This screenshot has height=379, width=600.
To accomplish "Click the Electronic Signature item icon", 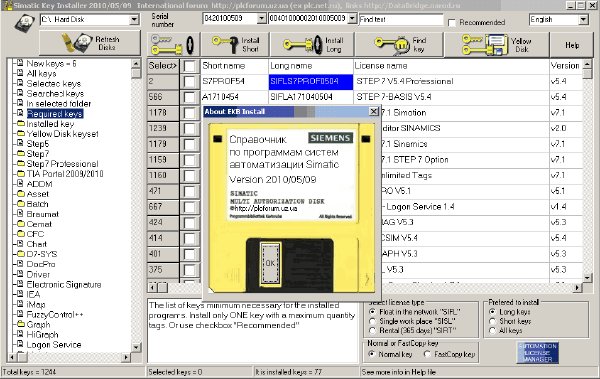I will (x=21, y=284).
